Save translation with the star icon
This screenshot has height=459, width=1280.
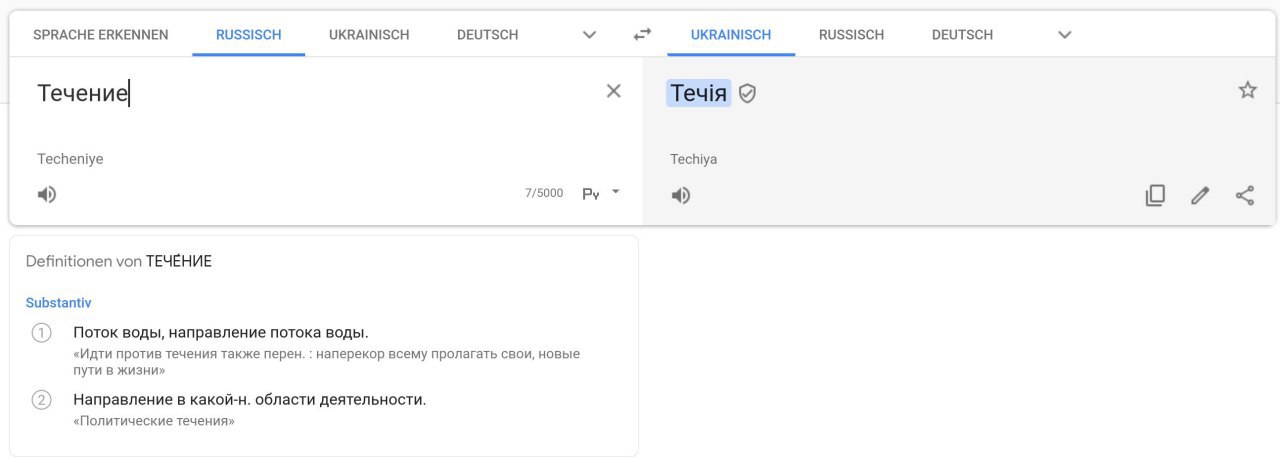1247,91
